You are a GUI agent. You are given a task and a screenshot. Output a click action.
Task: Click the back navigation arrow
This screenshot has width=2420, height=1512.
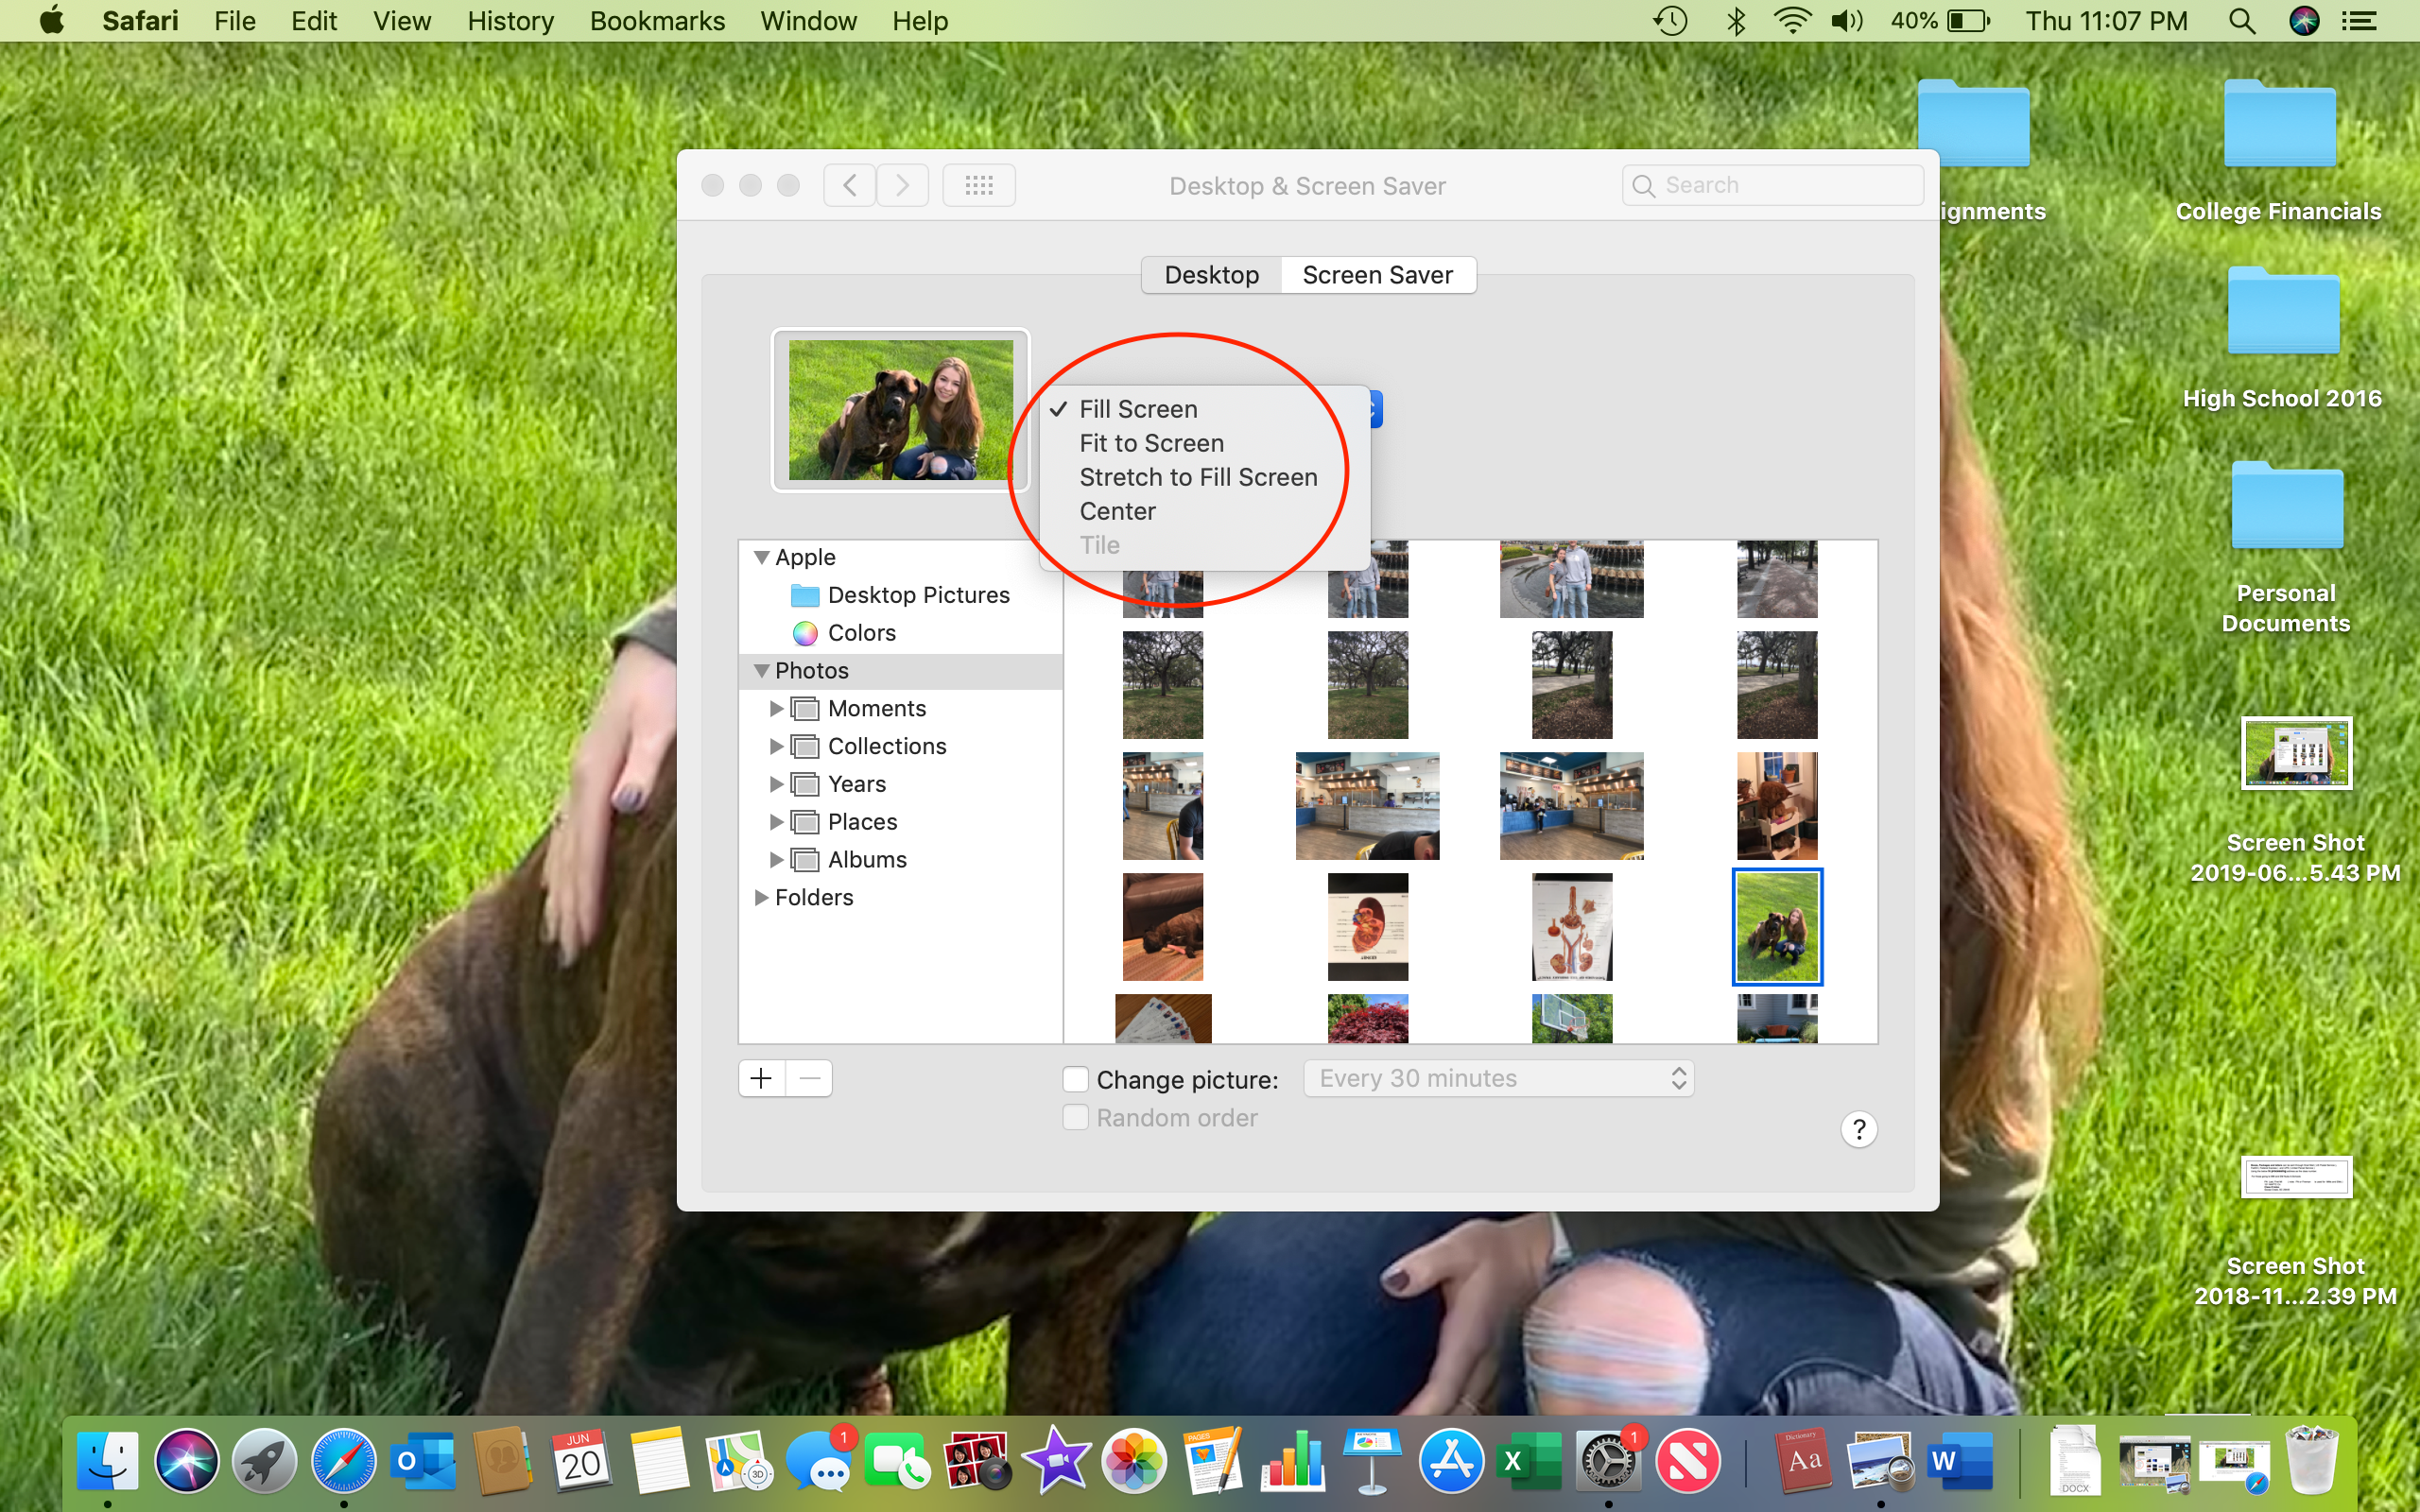(849, 185)
